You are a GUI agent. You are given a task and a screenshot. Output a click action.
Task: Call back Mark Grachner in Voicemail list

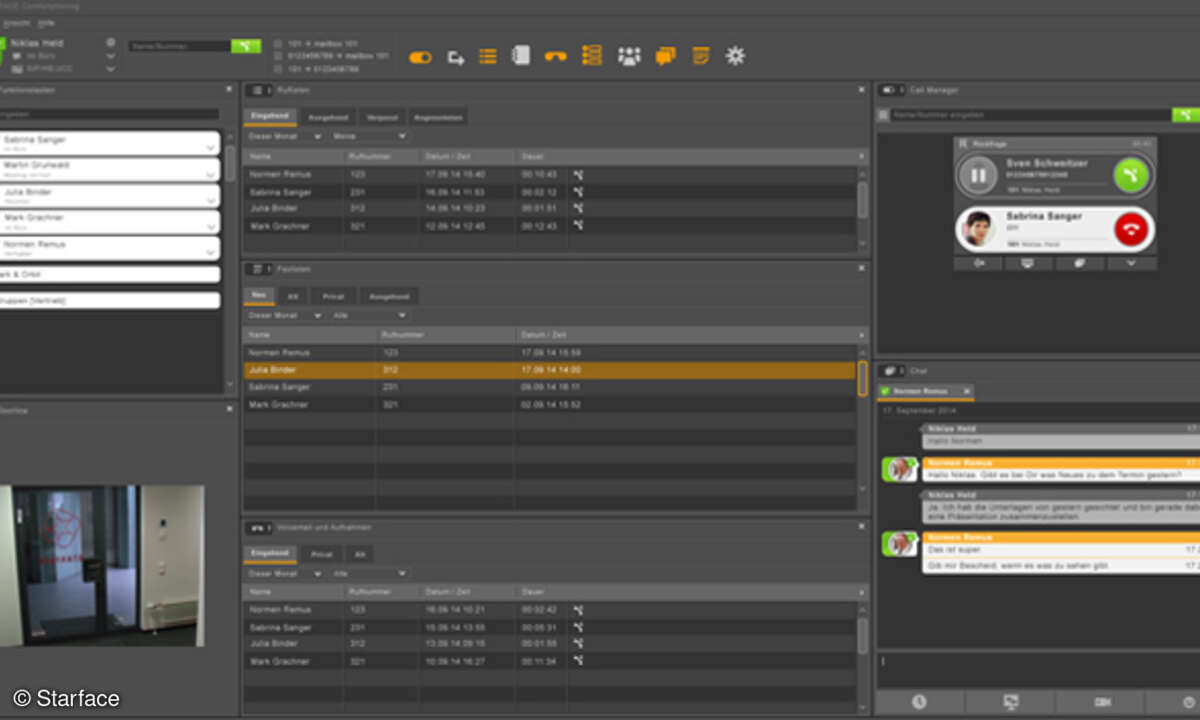578,661
